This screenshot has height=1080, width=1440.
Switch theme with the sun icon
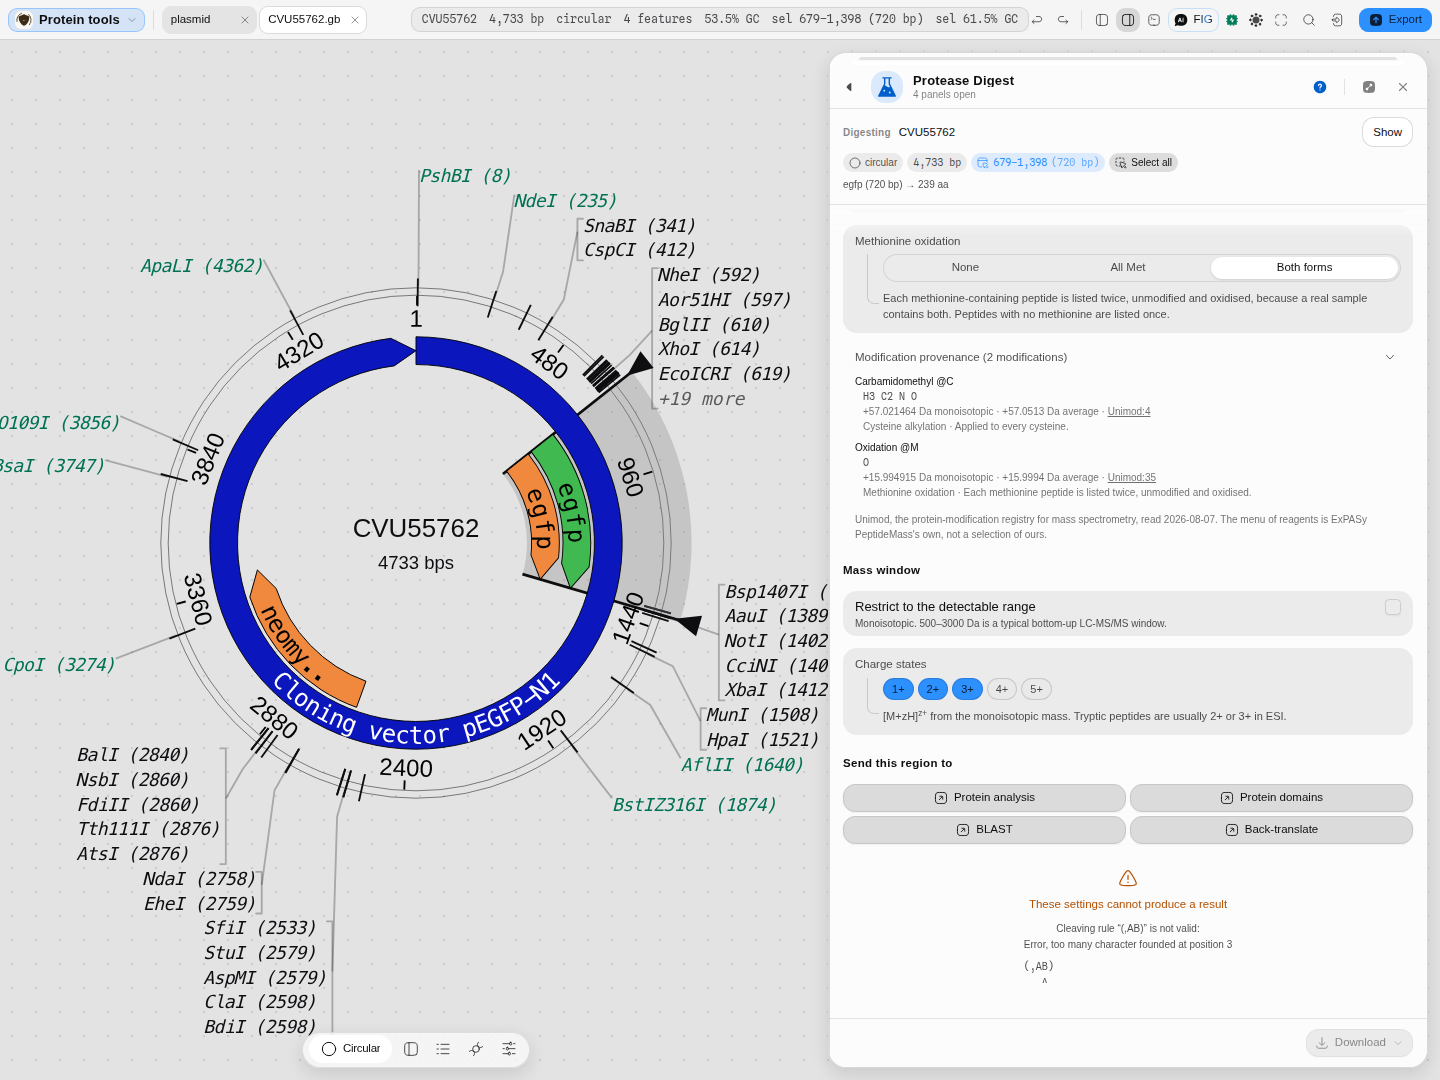1256,20
